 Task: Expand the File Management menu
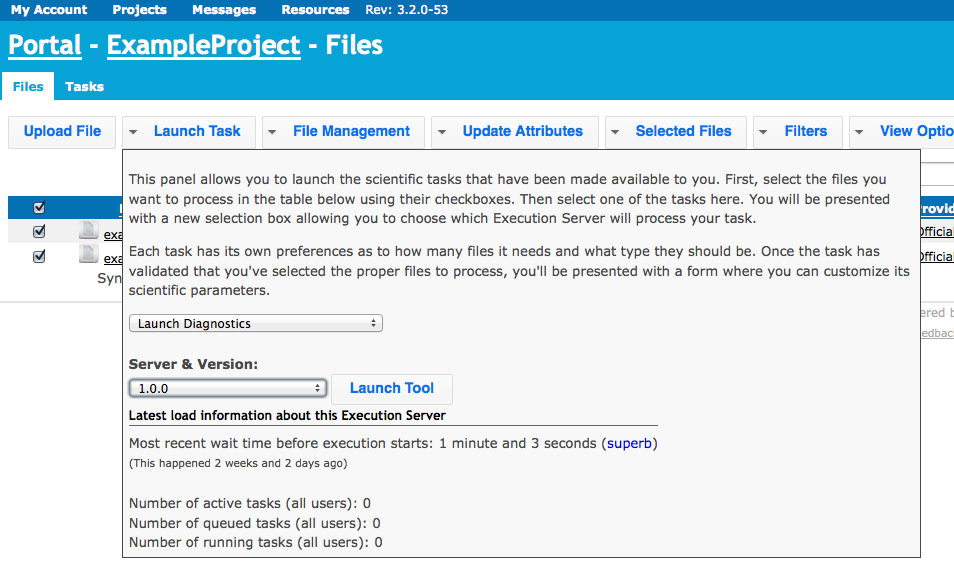tap(351, 131)
